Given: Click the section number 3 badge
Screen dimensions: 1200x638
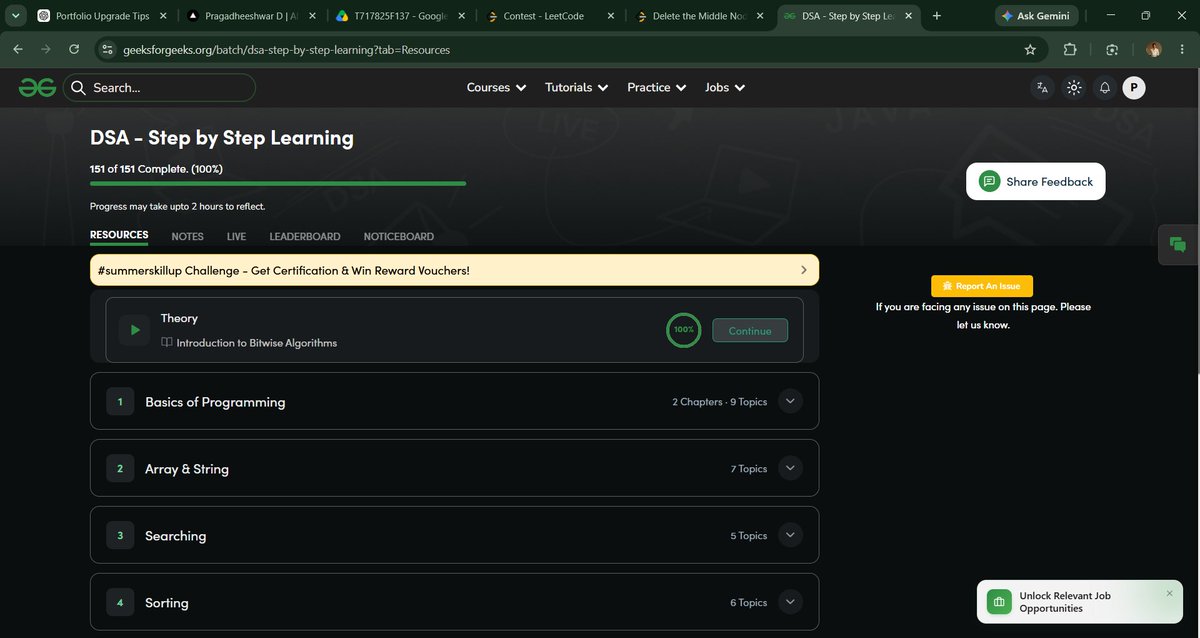Looking at the screenshot, I should tap(120, 535).
